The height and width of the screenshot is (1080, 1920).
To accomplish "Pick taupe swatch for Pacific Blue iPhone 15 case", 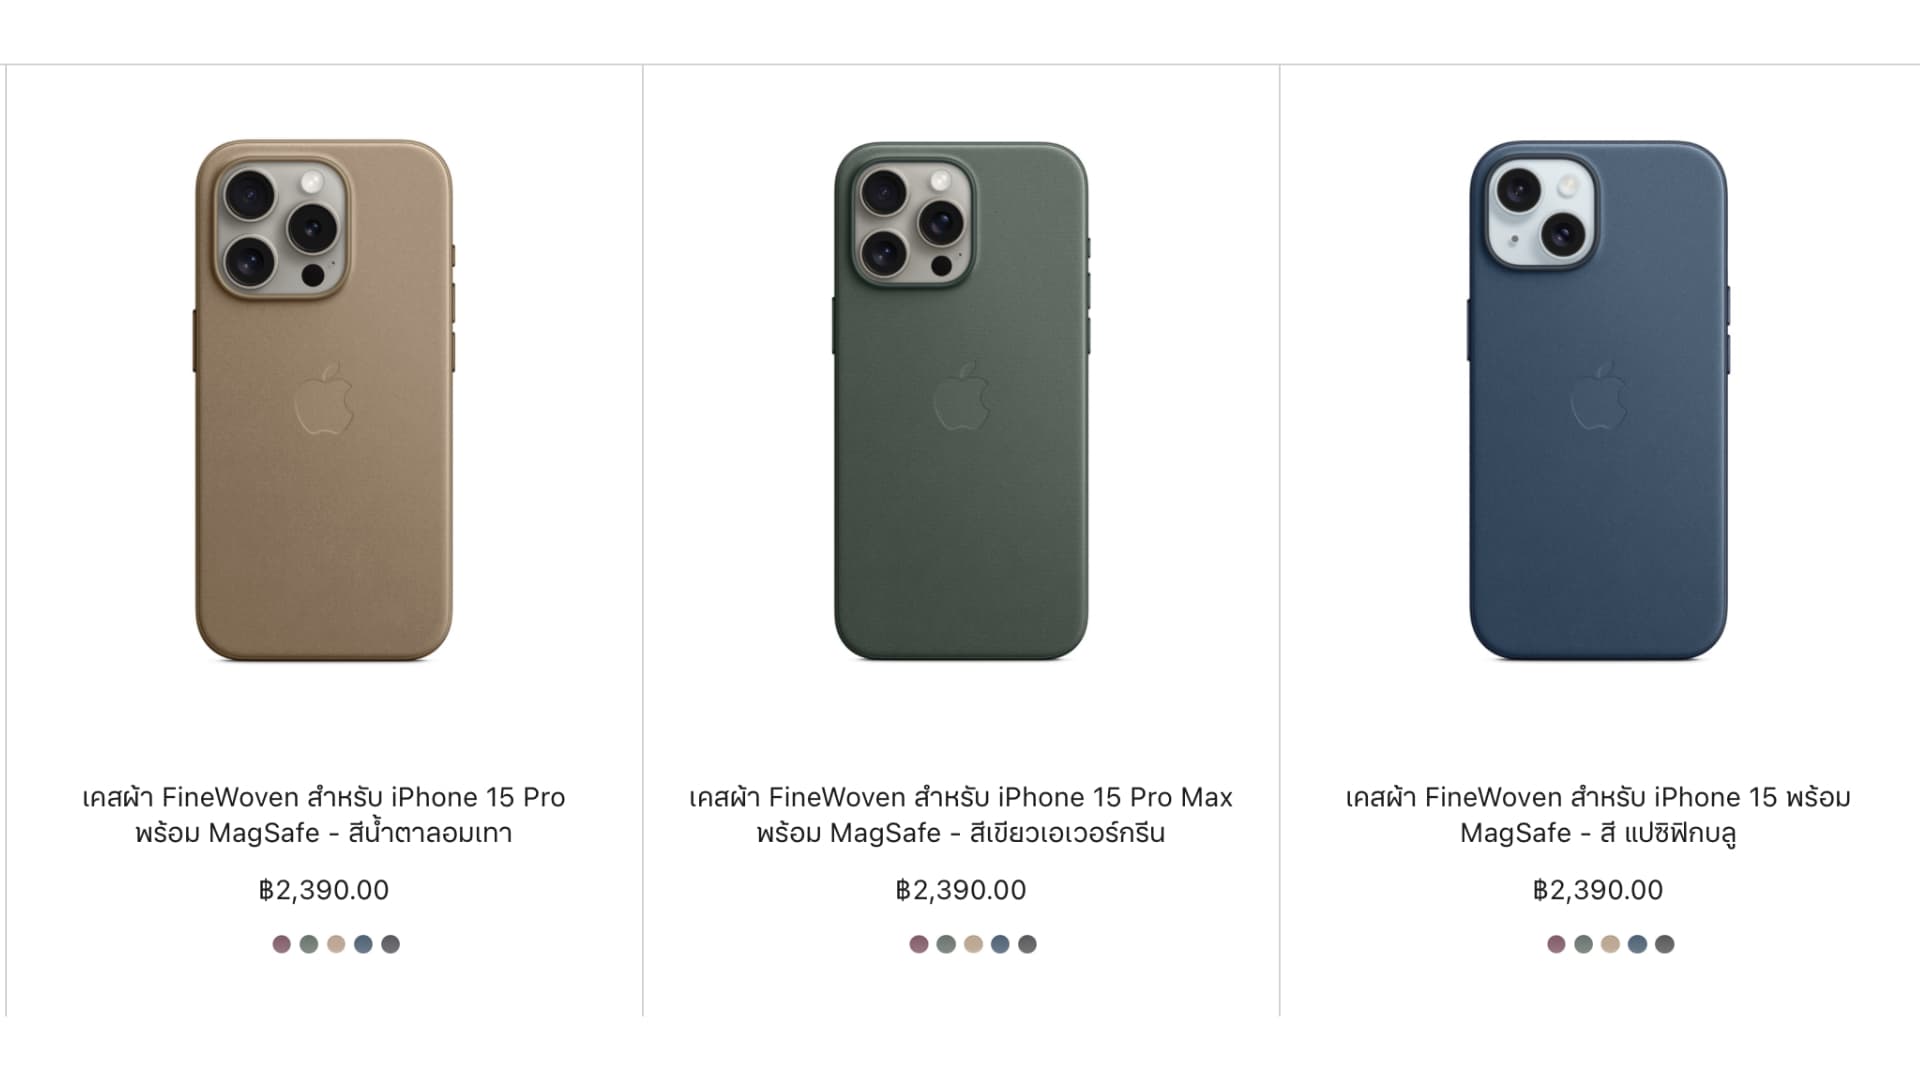I will pos(1610,944).
